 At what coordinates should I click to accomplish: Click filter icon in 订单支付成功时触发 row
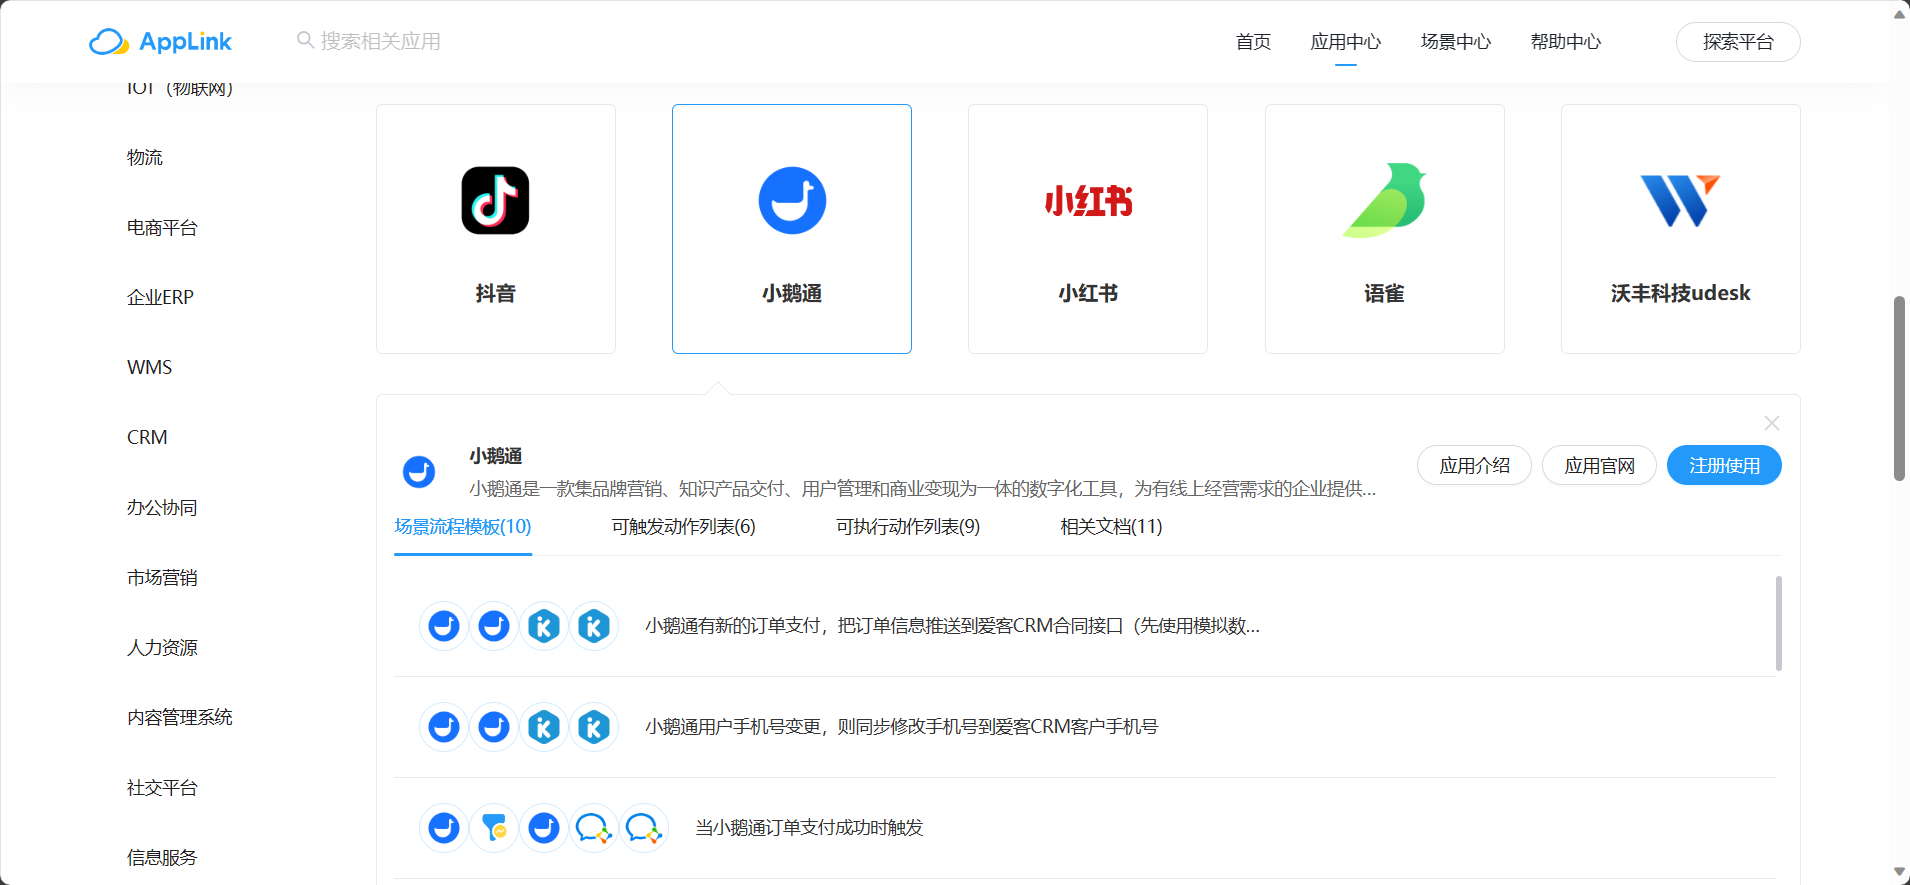[x=494, y=828]
